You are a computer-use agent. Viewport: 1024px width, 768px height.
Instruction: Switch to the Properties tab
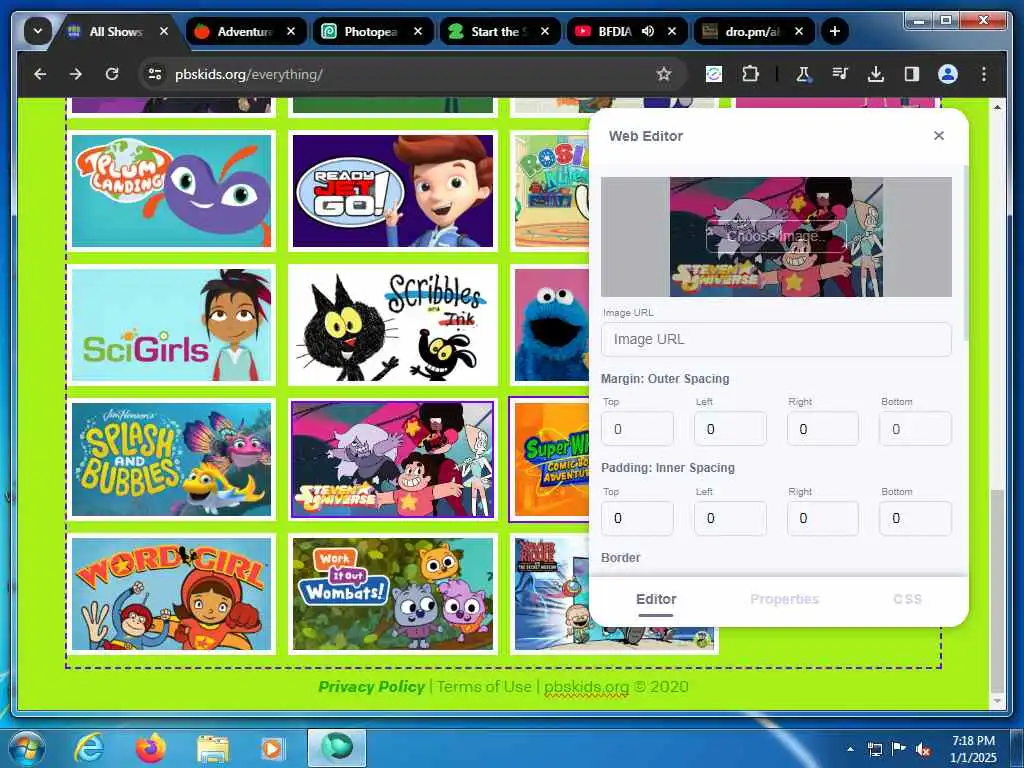tap(784, 600)
